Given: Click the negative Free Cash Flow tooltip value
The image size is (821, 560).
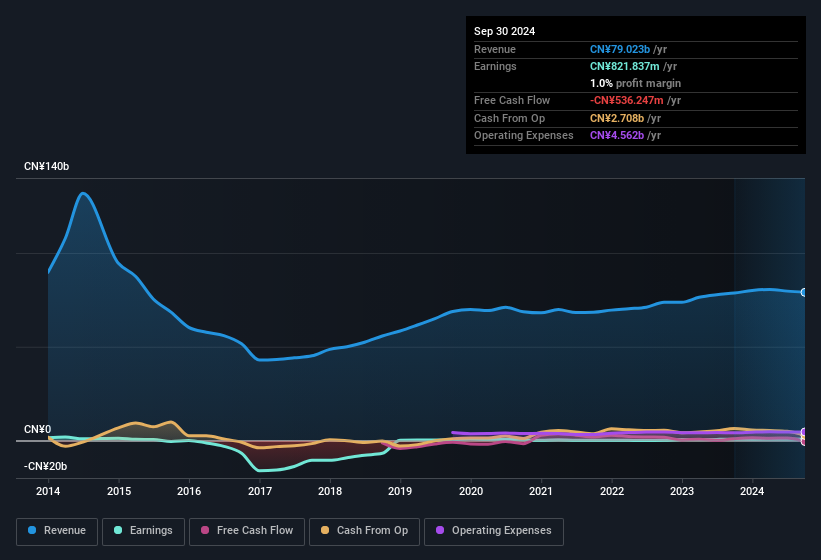Looking at the screenshot, I should (x=627, y=100).
